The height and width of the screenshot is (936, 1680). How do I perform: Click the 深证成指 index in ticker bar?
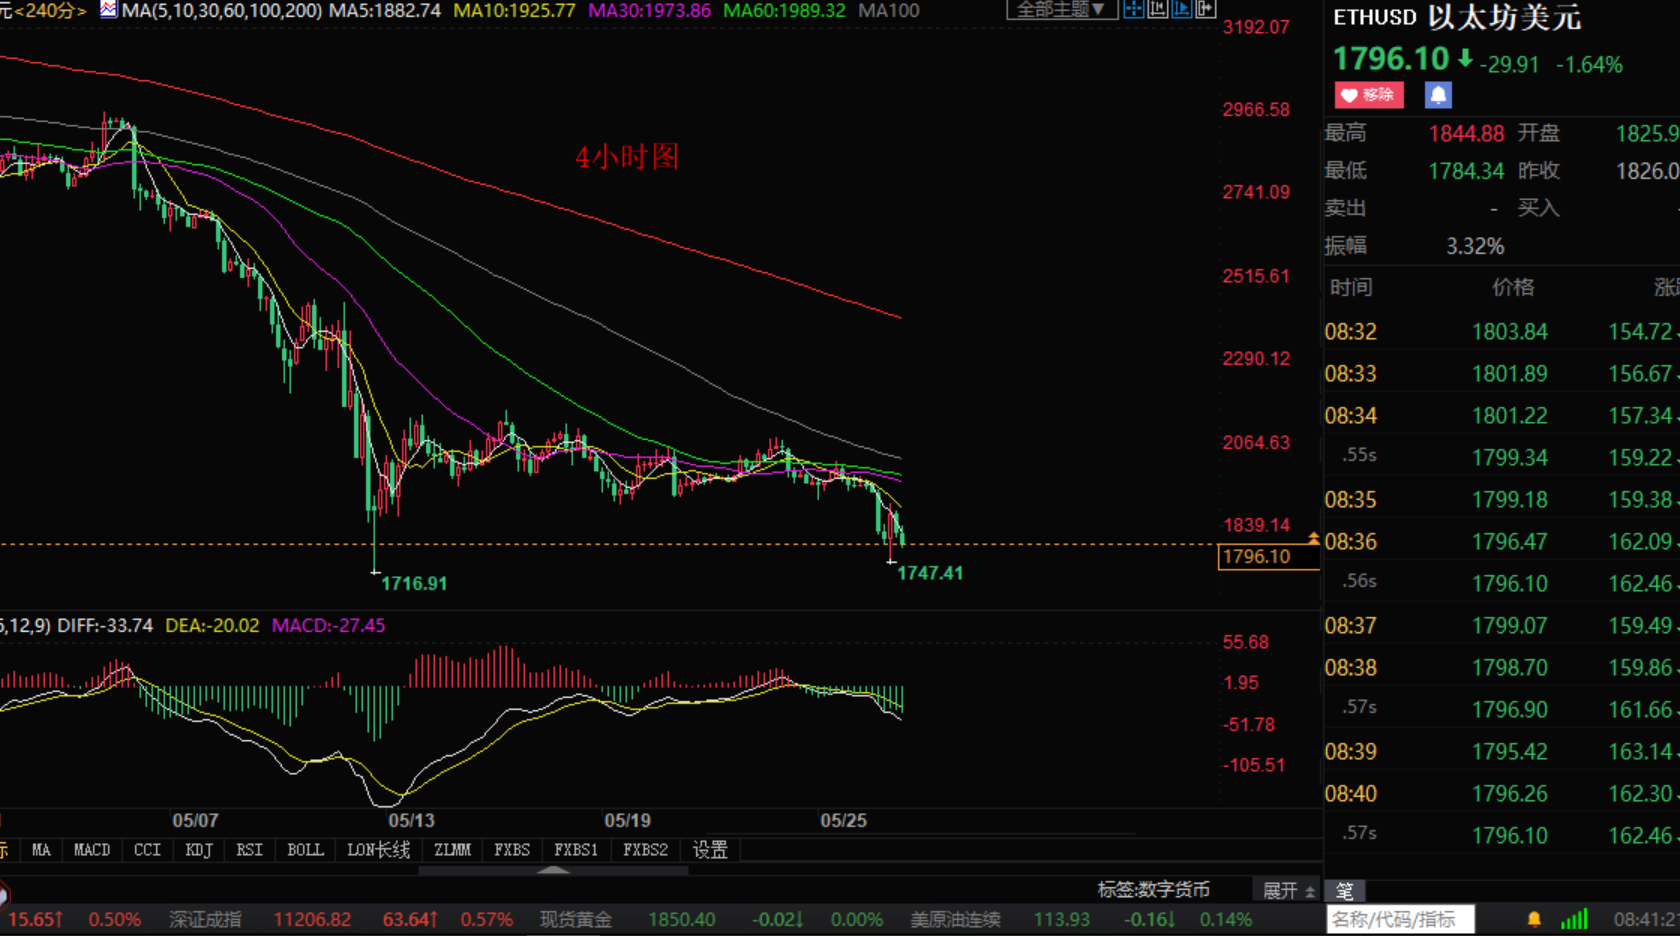[x=205, y=919]
